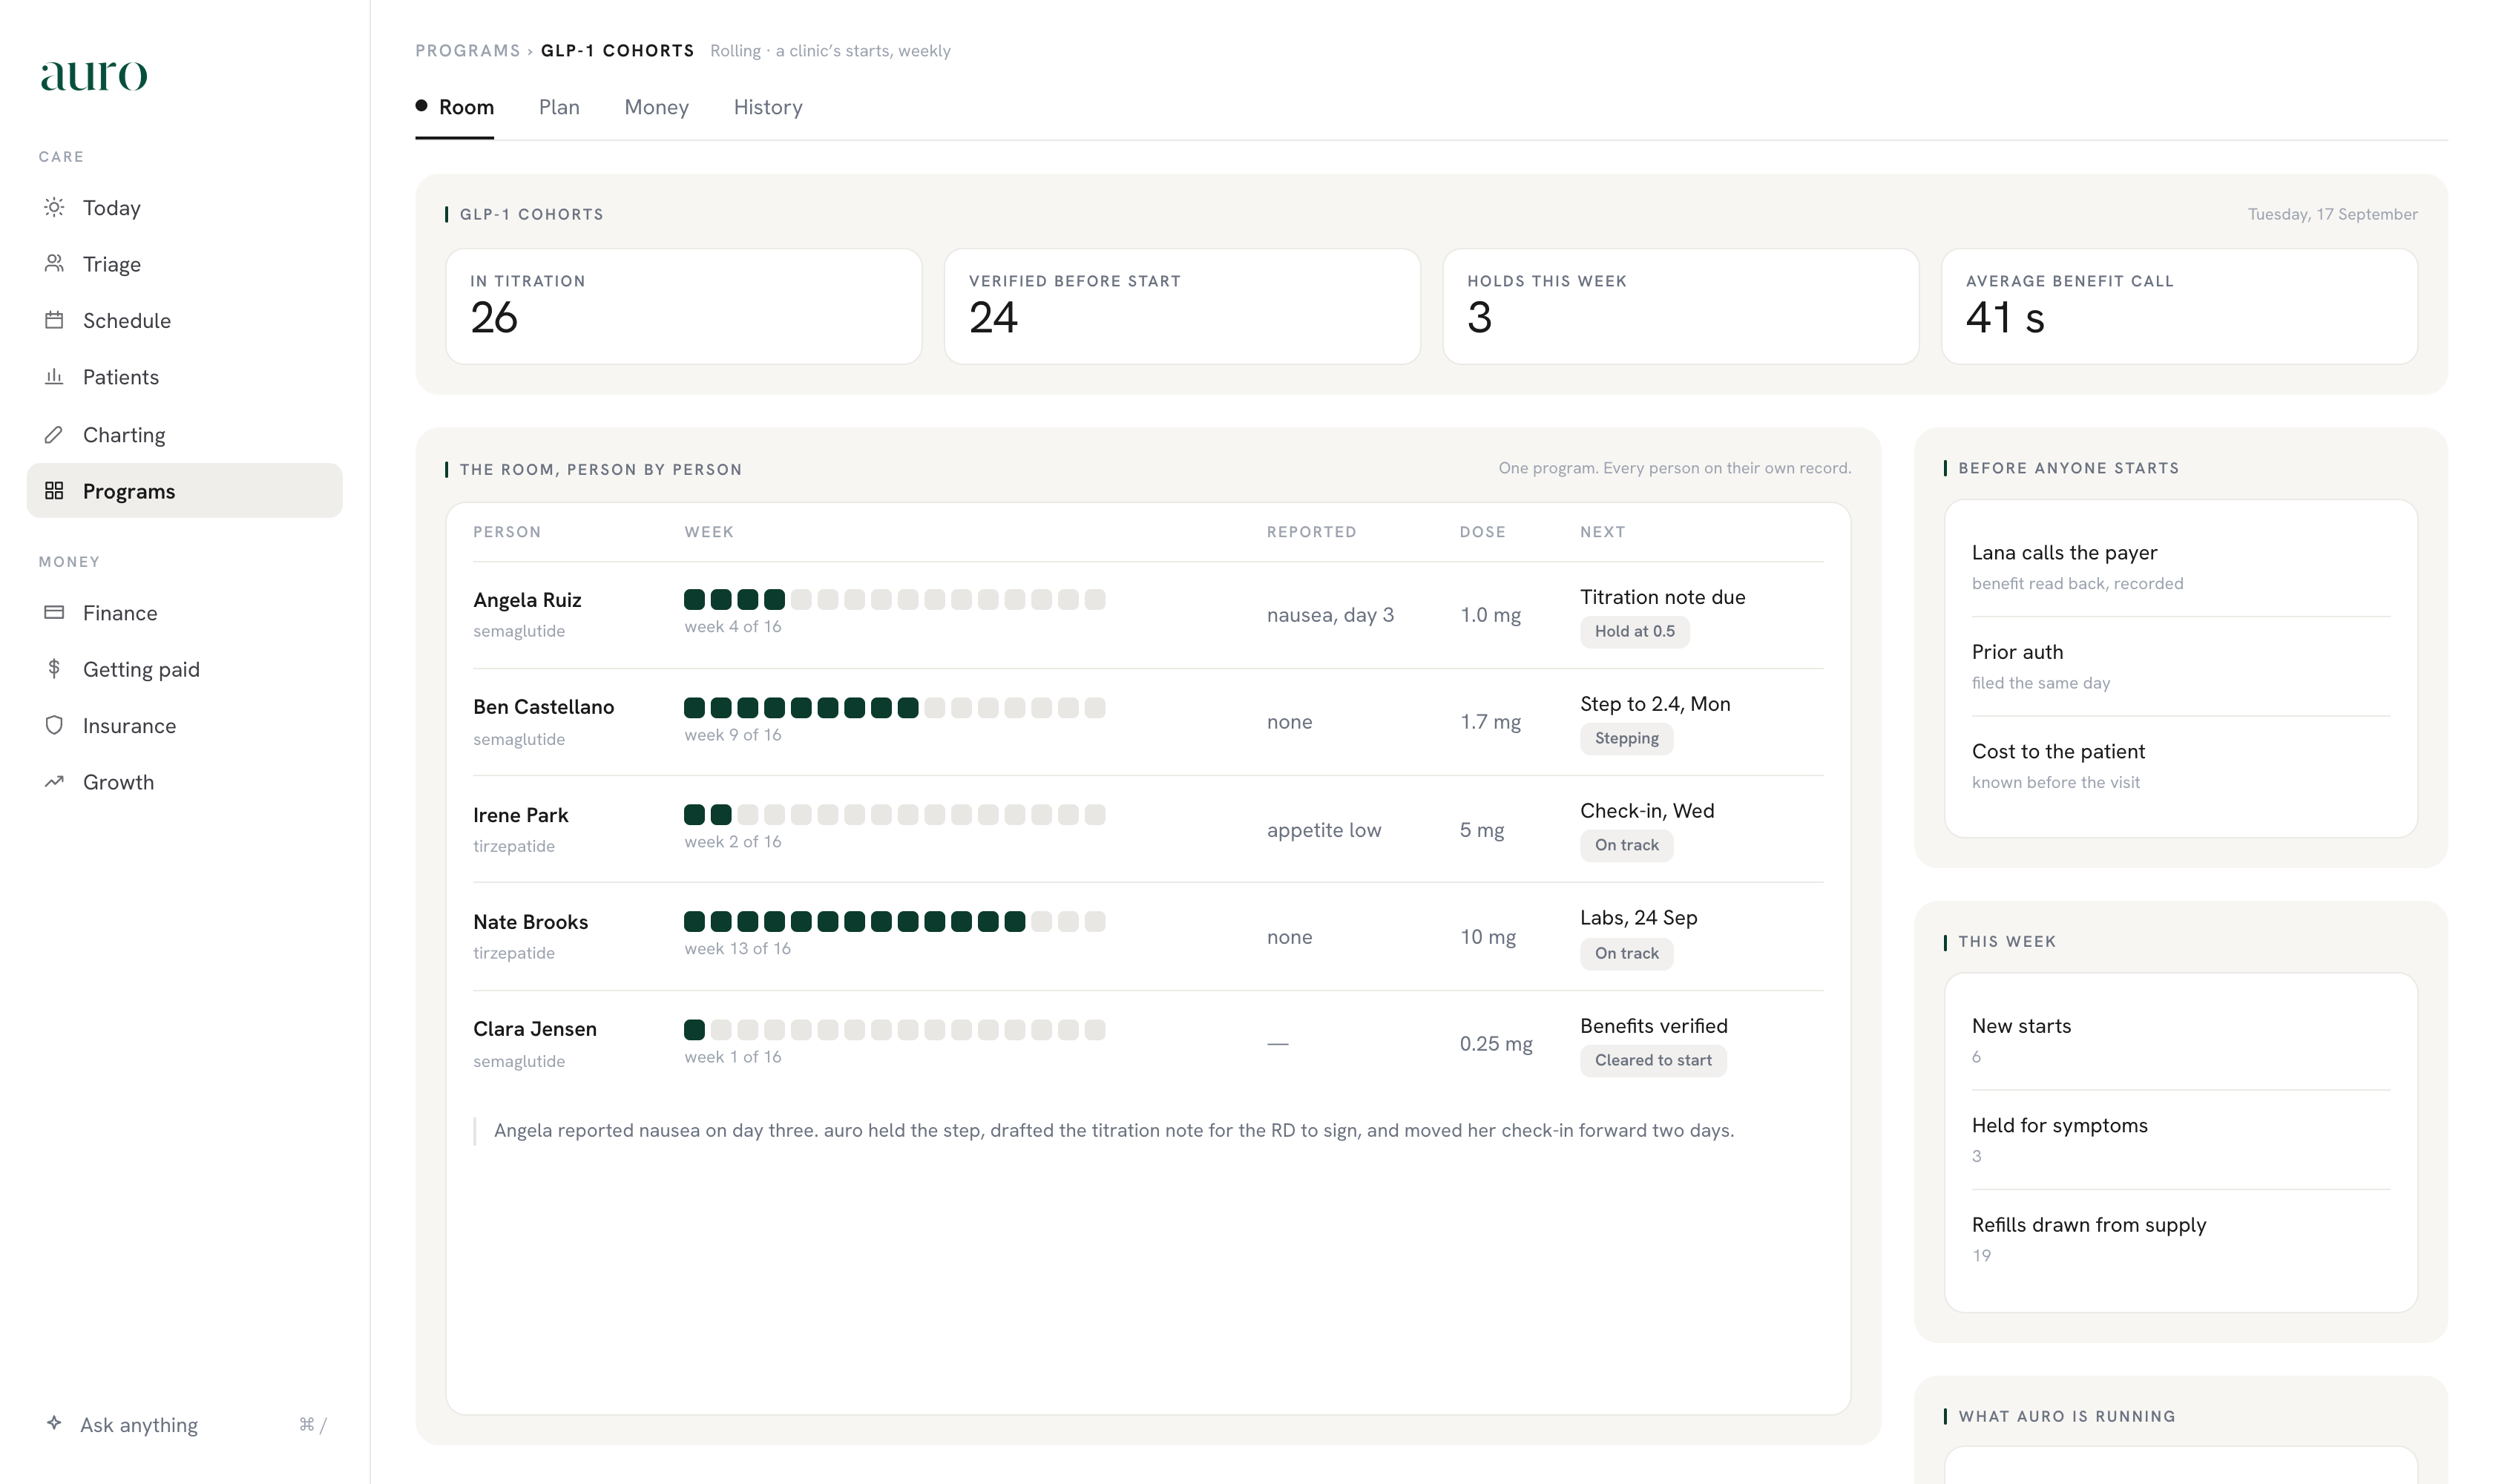
Task: Click Nate Brooks week 13 progress bar
Action: click(x=894, y=921)
